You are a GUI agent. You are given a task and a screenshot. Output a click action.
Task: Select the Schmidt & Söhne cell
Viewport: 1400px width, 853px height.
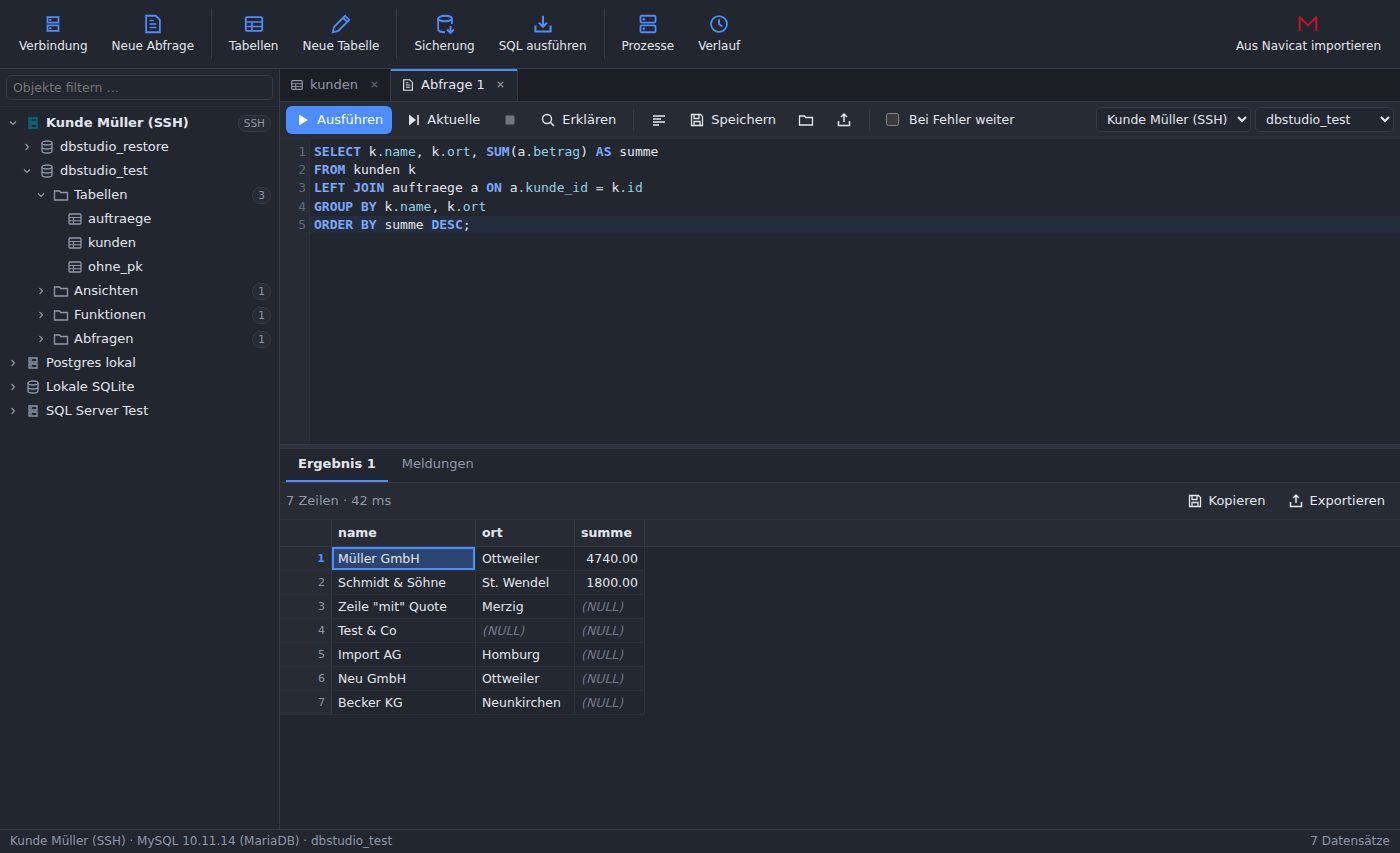click(x=403, y=583)
